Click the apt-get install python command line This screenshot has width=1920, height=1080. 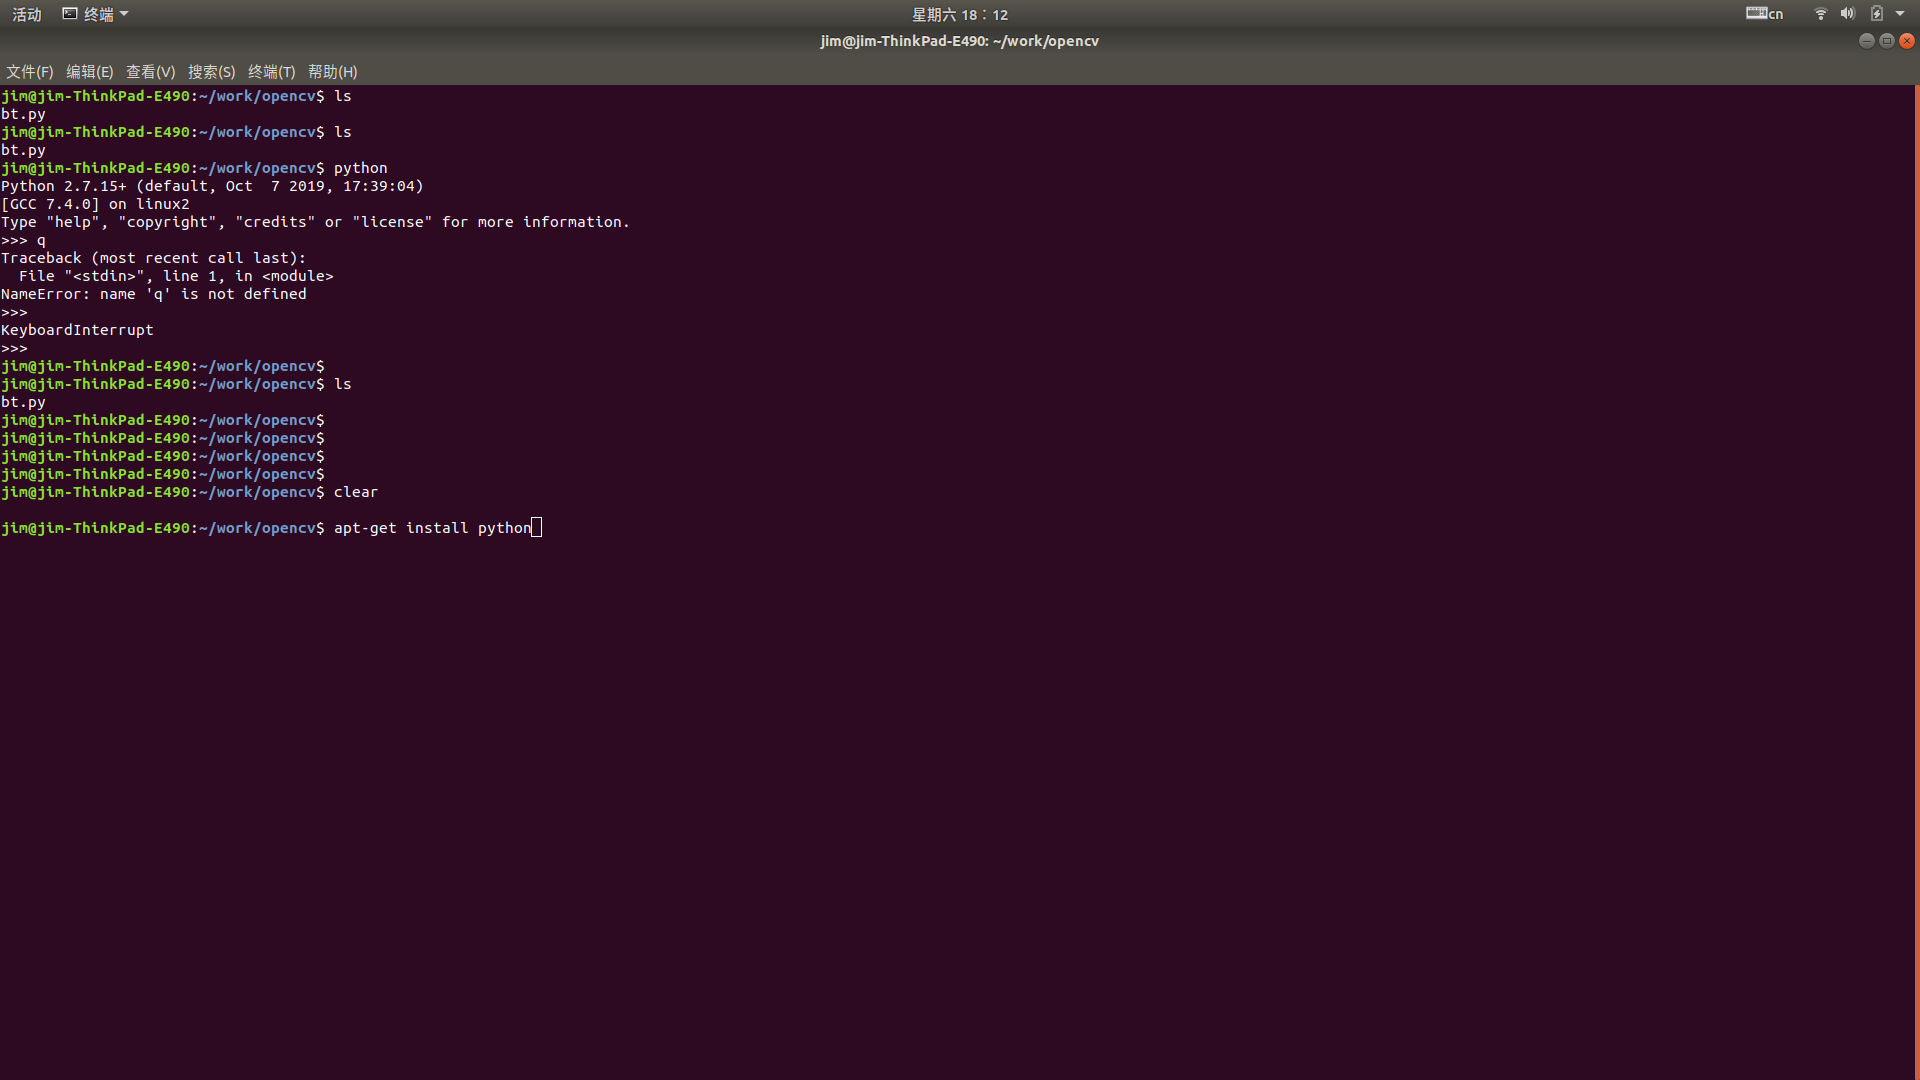coord(432,528)
